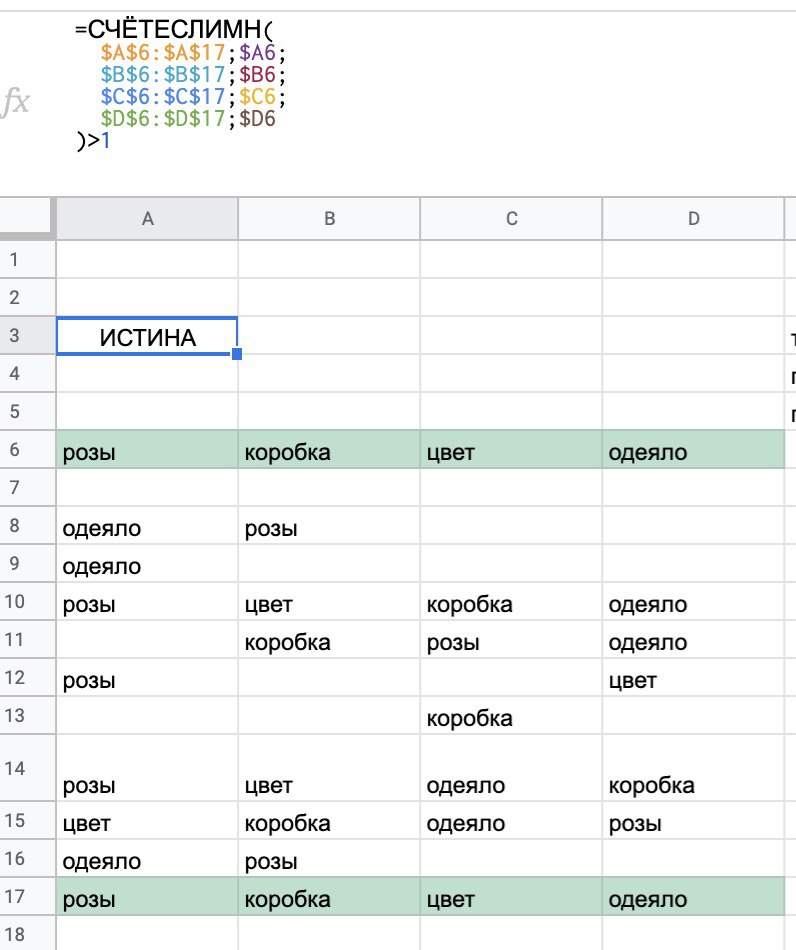The height and width of the screenshot is (950, 796).
Task: Select column D header
Action: pyautogui.click(x=694, y=219)
